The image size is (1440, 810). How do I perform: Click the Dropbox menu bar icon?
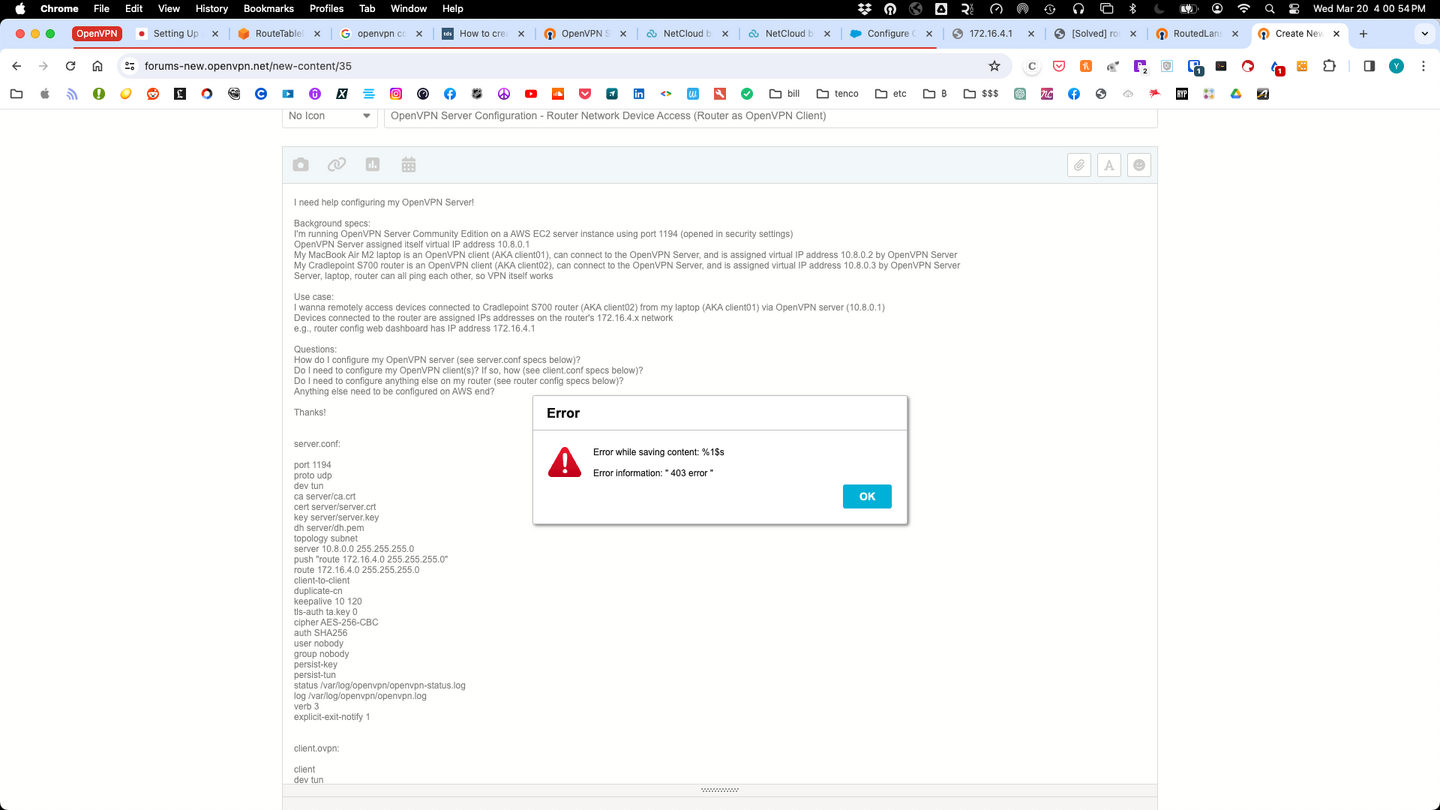coord(864,8)
